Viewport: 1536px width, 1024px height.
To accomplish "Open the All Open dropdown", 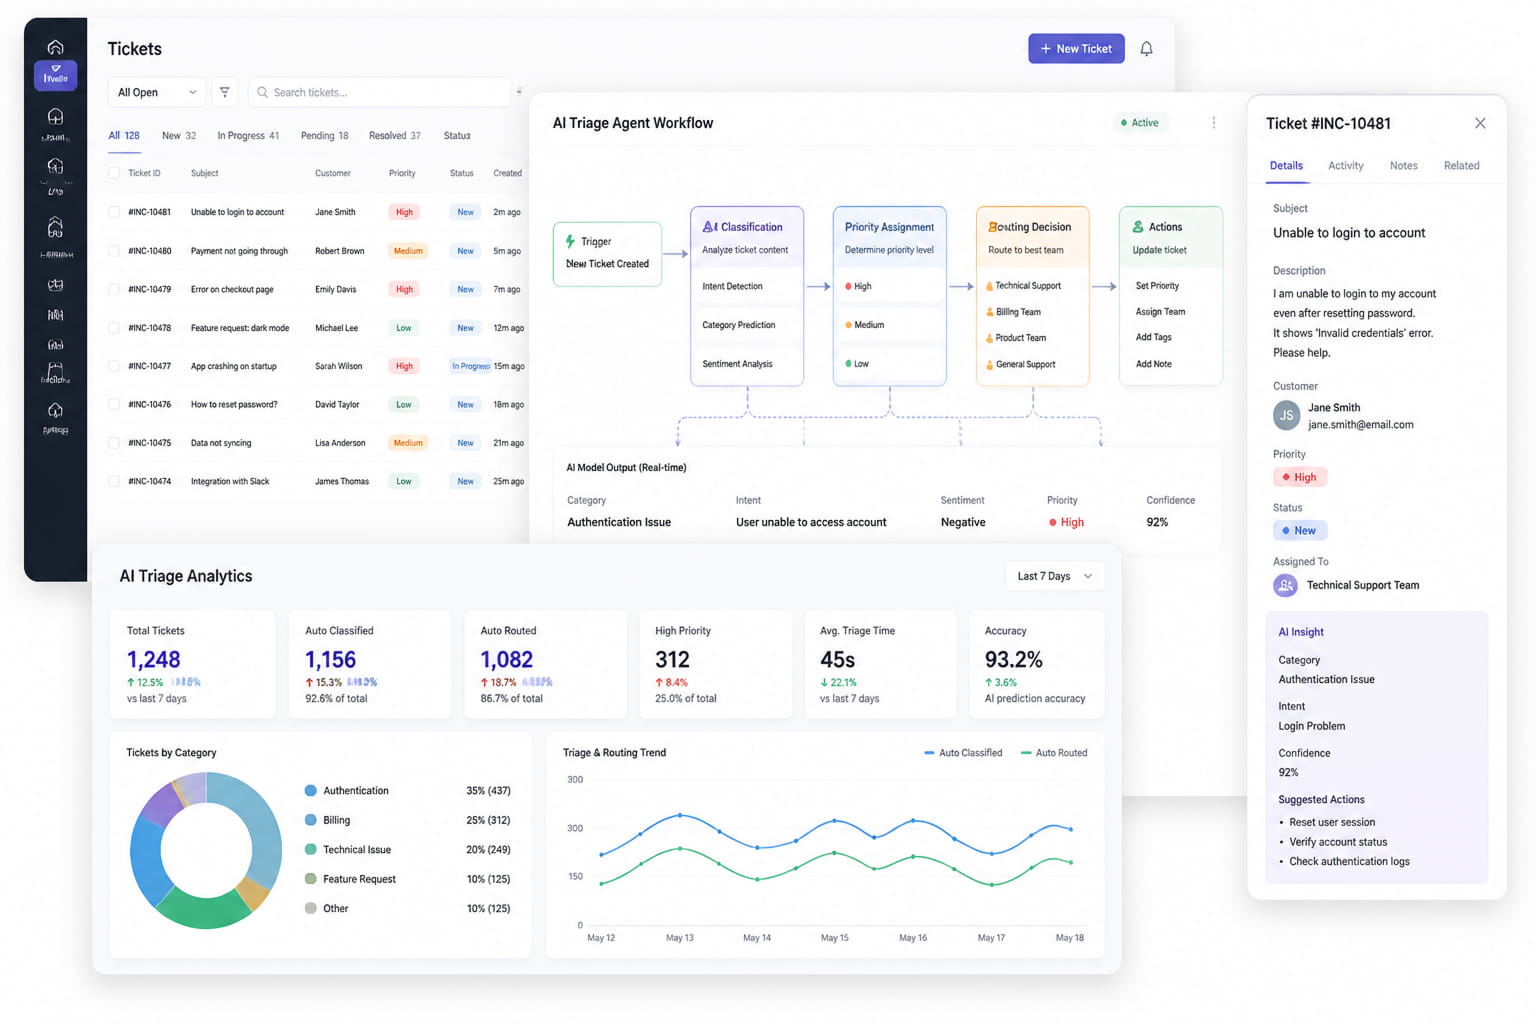I will point(156,92).
